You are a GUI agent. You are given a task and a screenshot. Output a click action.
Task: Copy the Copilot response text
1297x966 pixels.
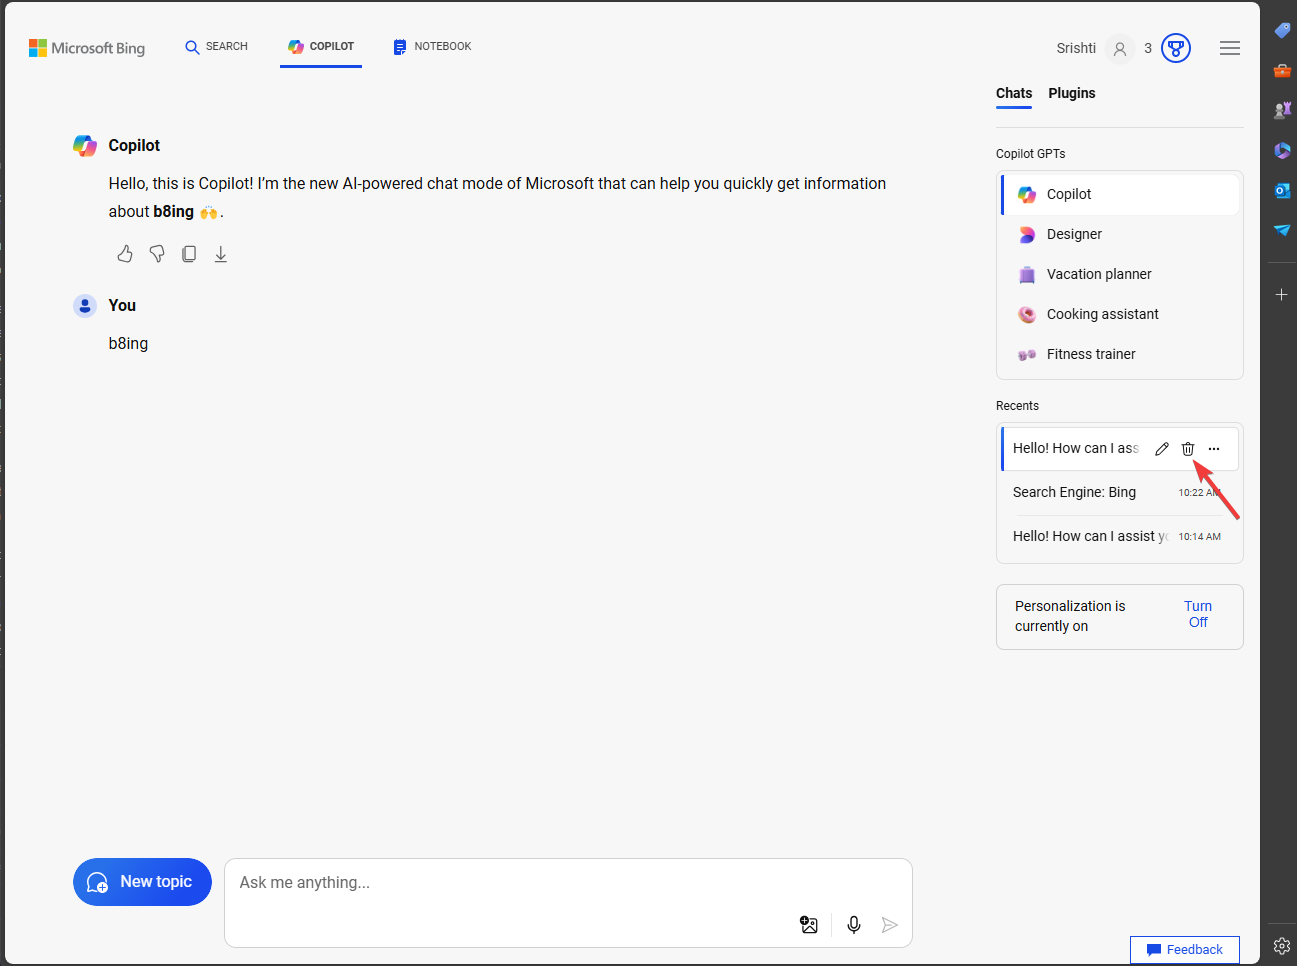pyautogui.click(x=189, y=254)
